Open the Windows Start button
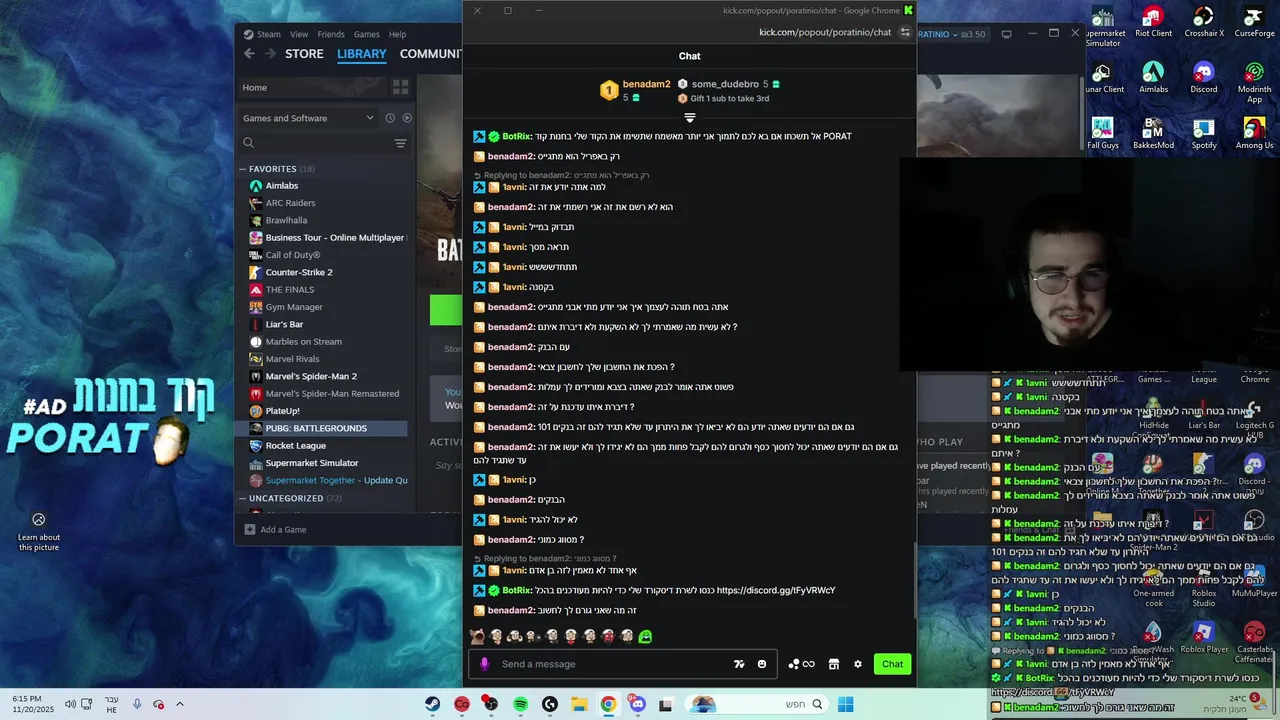The image size is (1280, 720). click(x=845, y=704)
